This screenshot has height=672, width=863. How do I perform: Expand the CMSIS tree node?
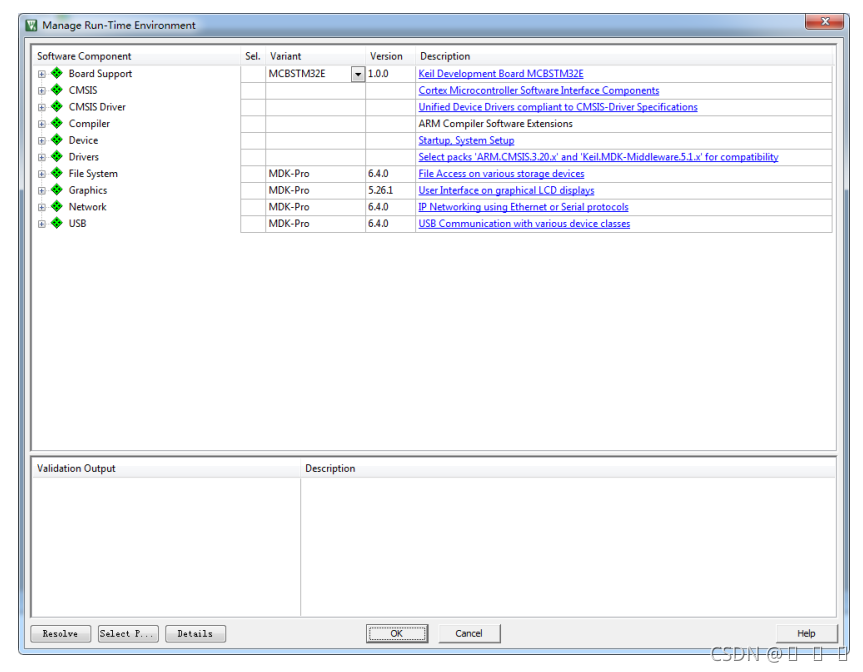[x=41, y=90]
